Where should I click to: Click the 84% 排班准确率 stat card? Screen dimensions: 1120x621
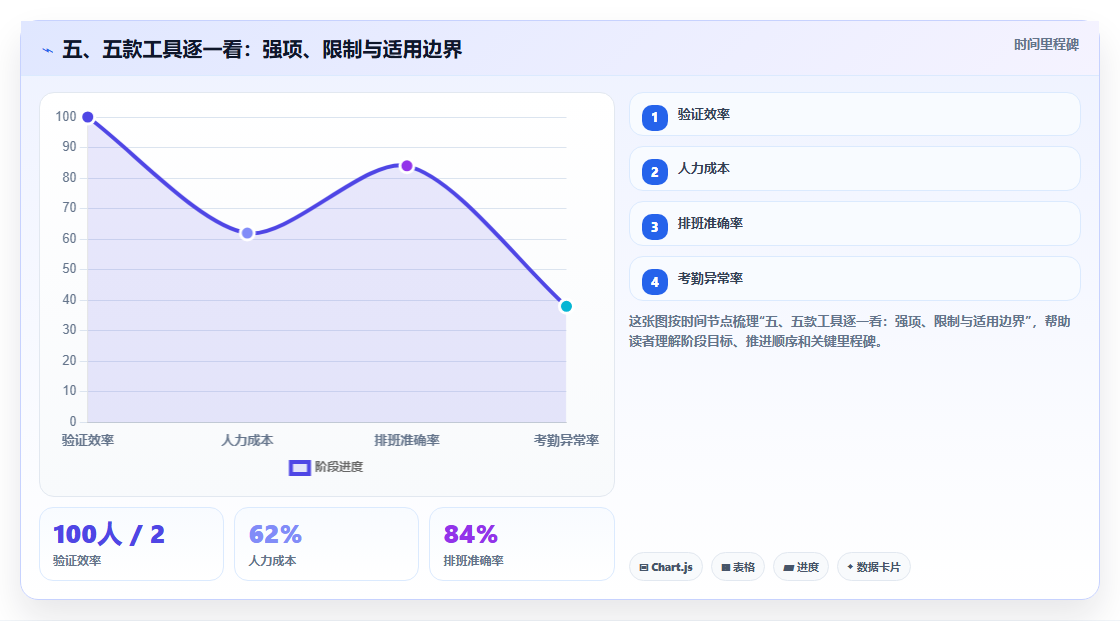[x=521, y=544]
